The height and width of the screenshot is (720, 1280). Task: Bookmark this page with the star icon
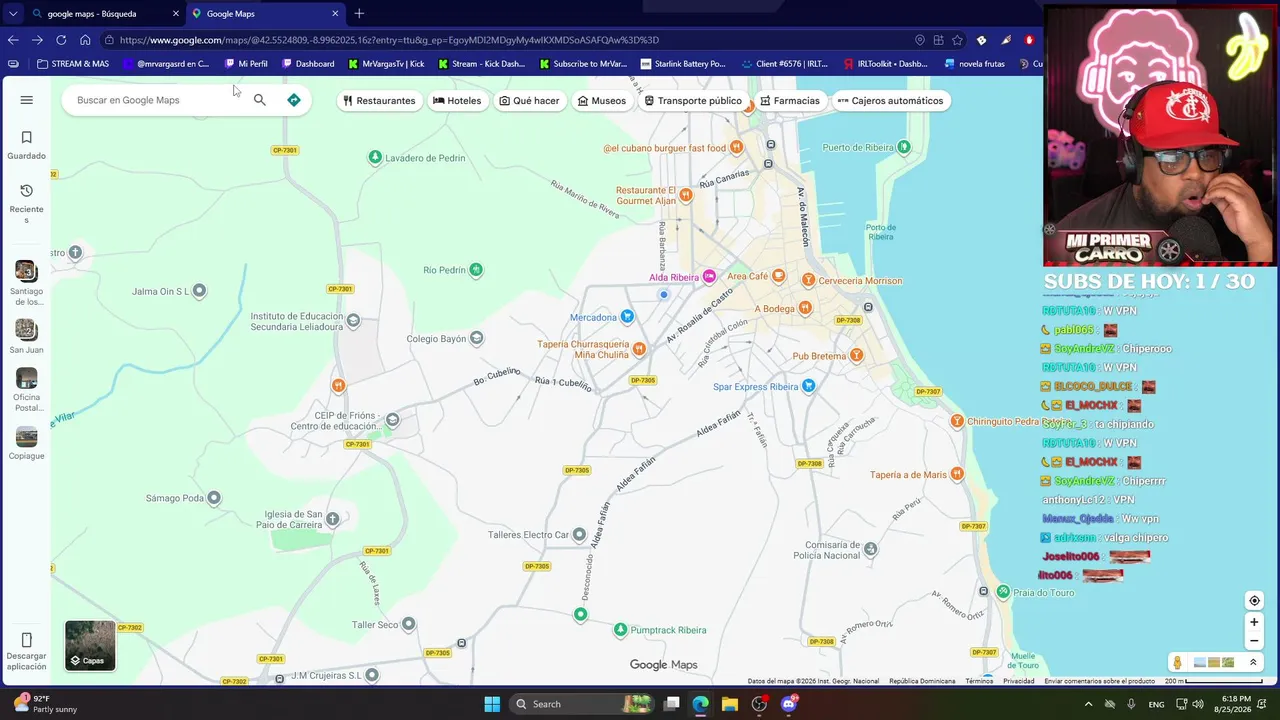pos(957,40)
